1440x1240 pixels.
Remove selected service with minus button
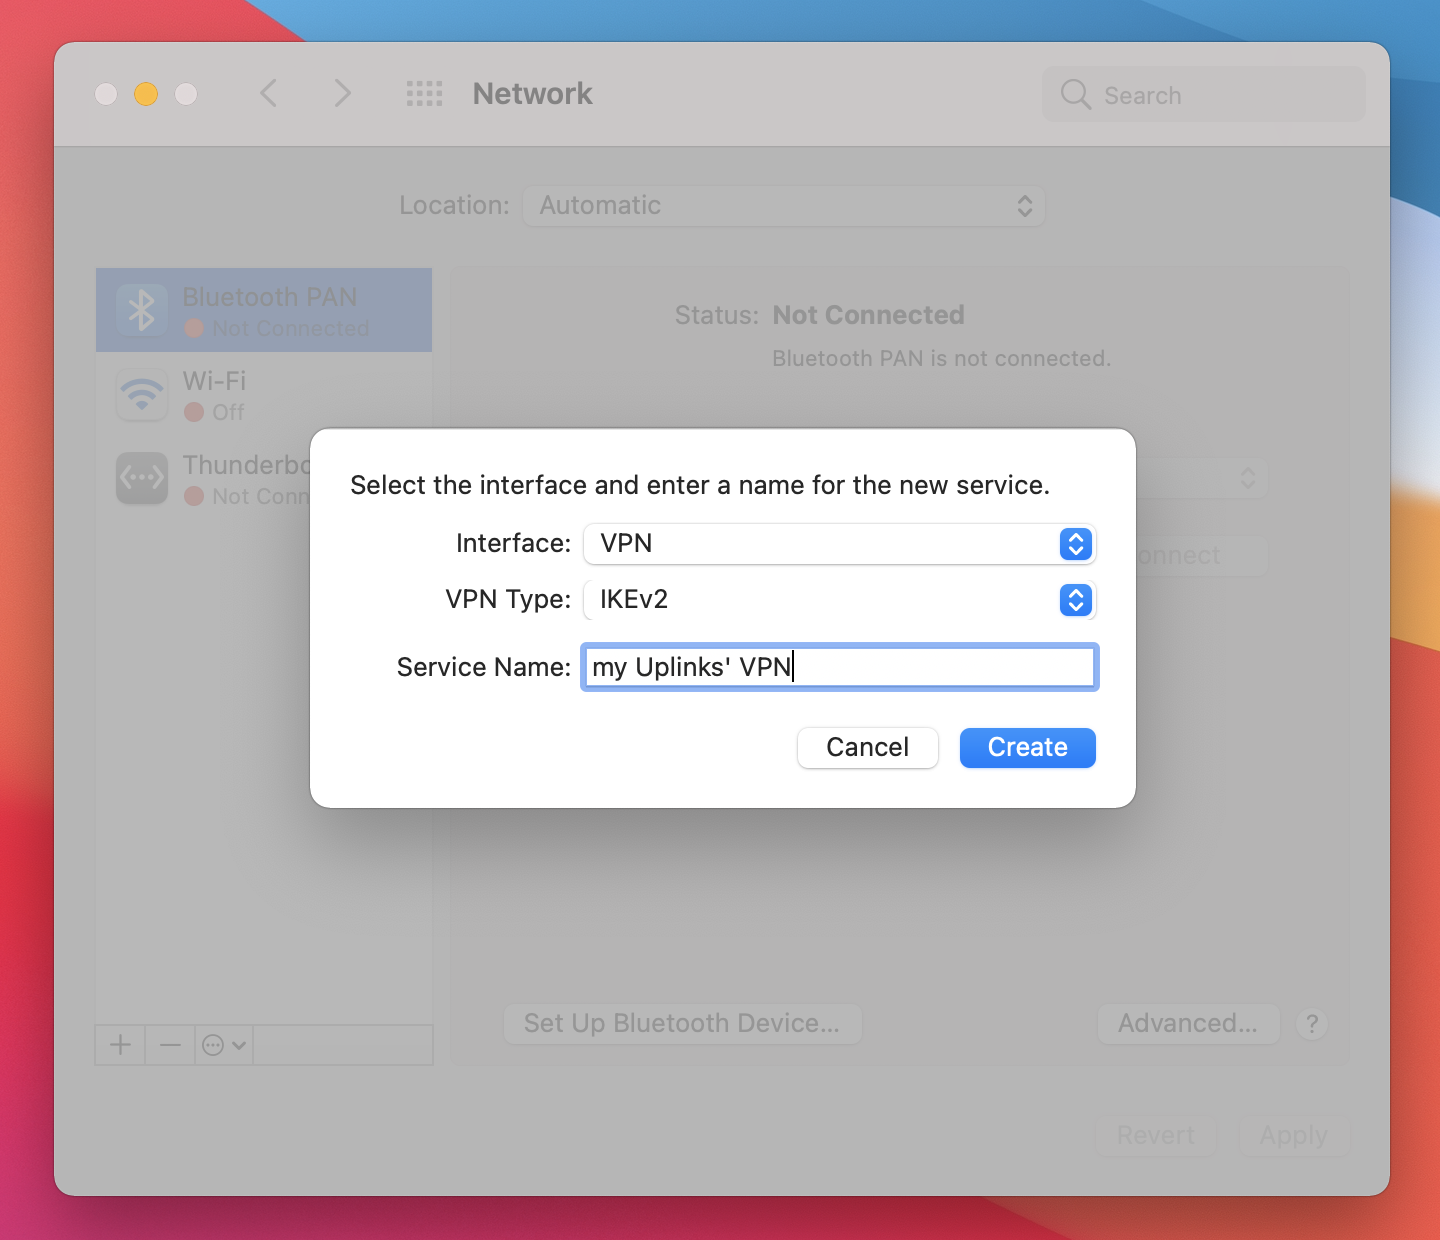coord(169,1045)
